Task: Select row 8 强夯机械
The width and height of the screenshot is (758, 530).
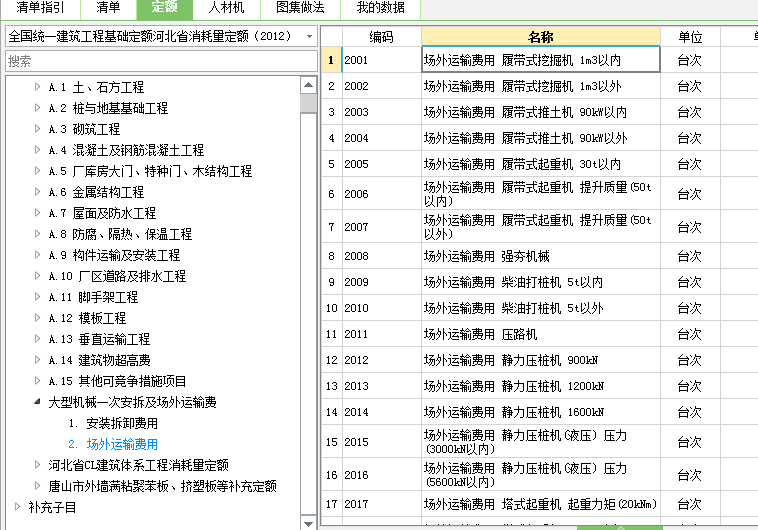Action: pos(540,256)
